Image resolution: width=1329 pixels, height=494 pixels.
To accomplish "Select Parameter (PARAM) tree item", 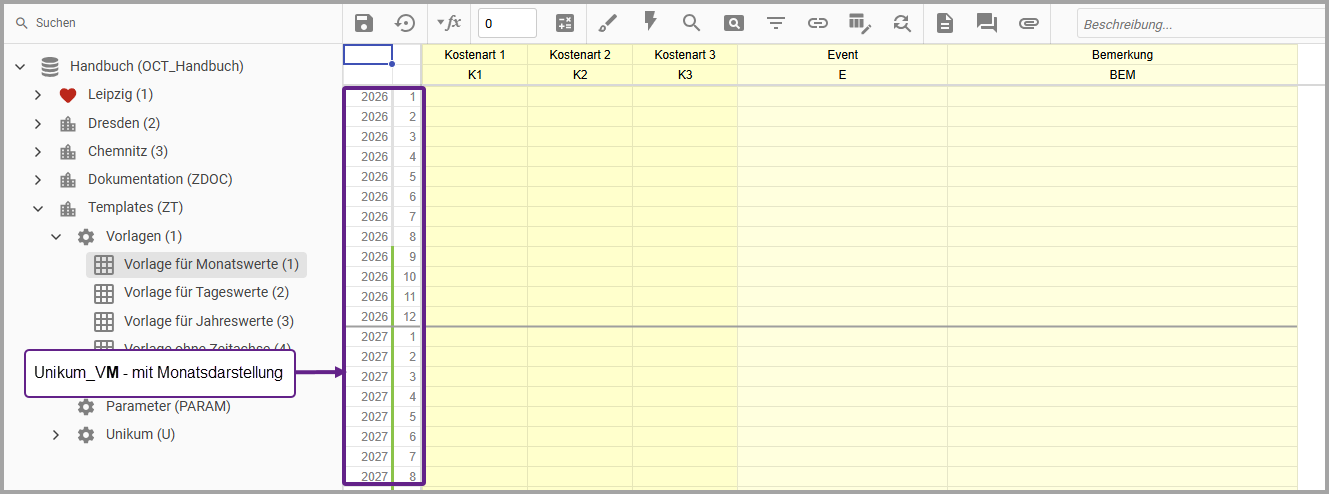I will coord(168,407).
